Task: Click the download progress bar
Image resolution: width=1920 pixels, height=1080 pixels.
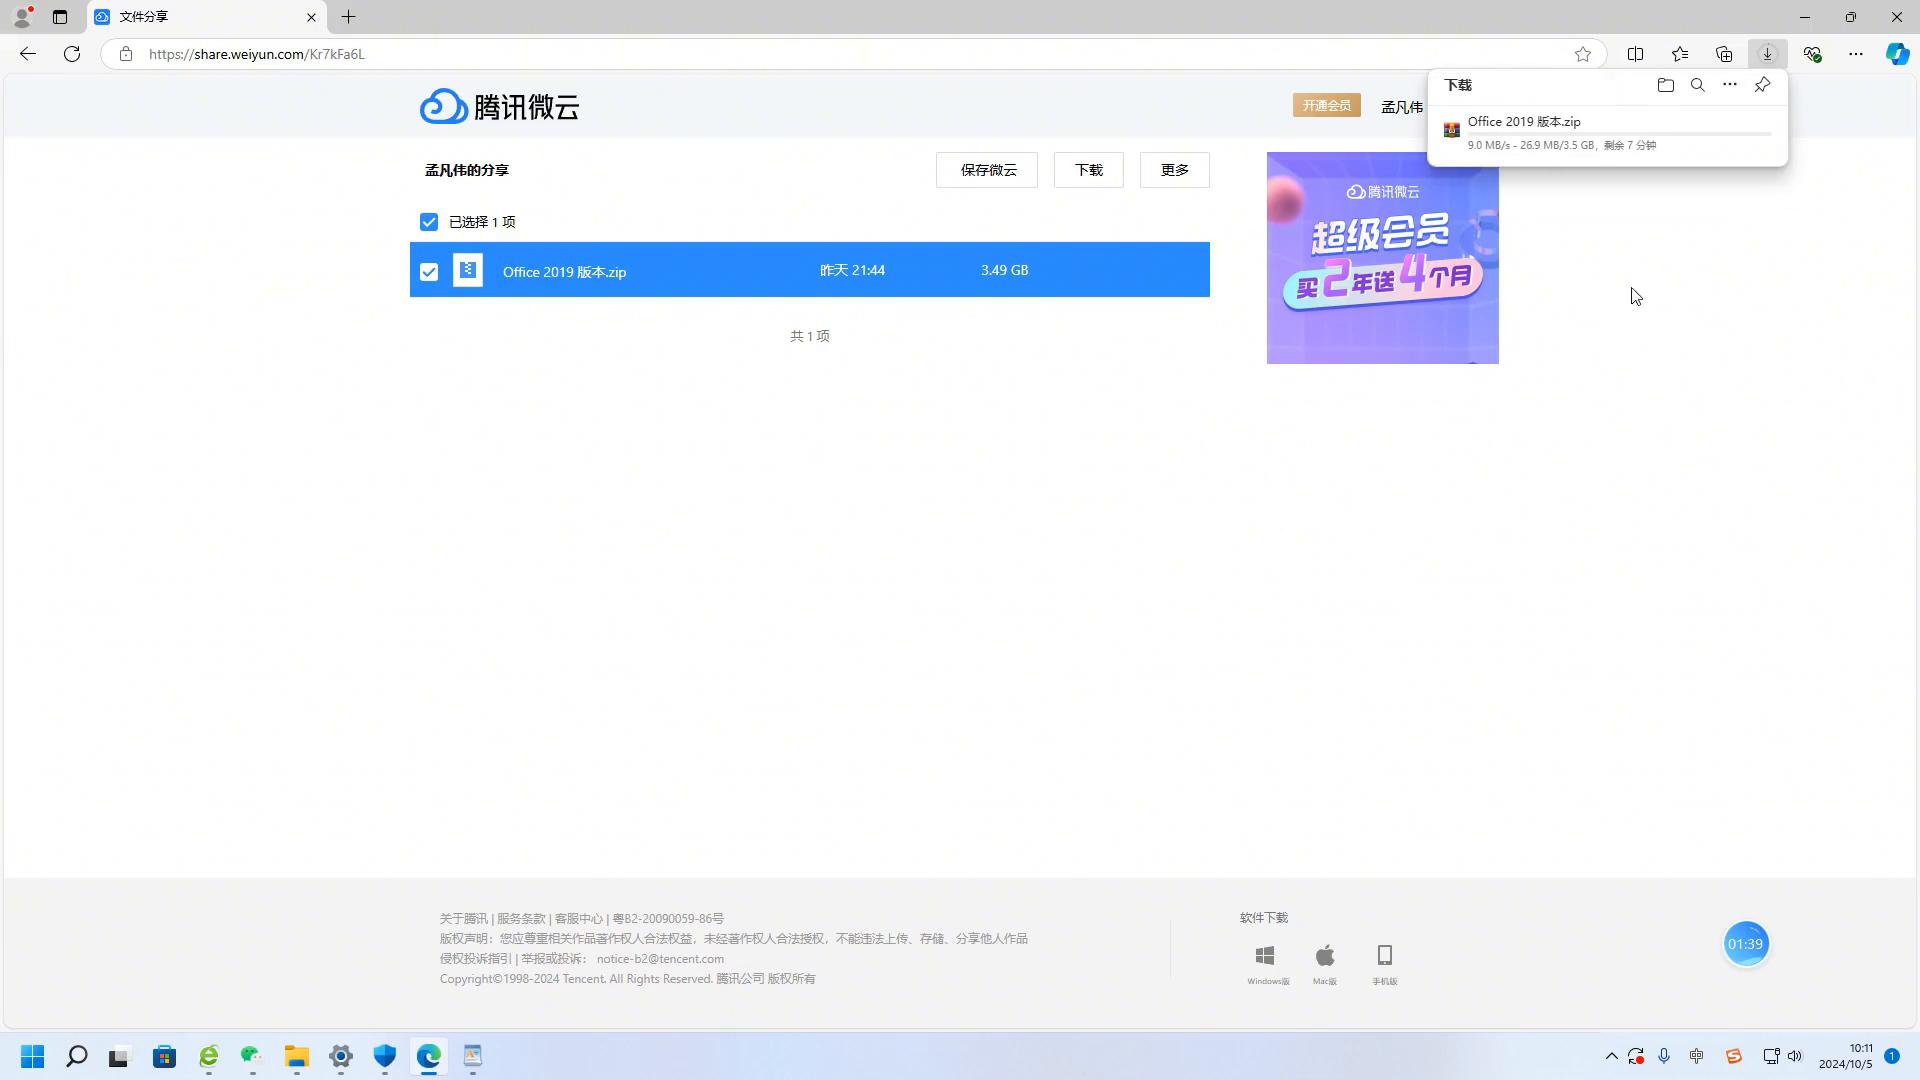Action: 1619,134
